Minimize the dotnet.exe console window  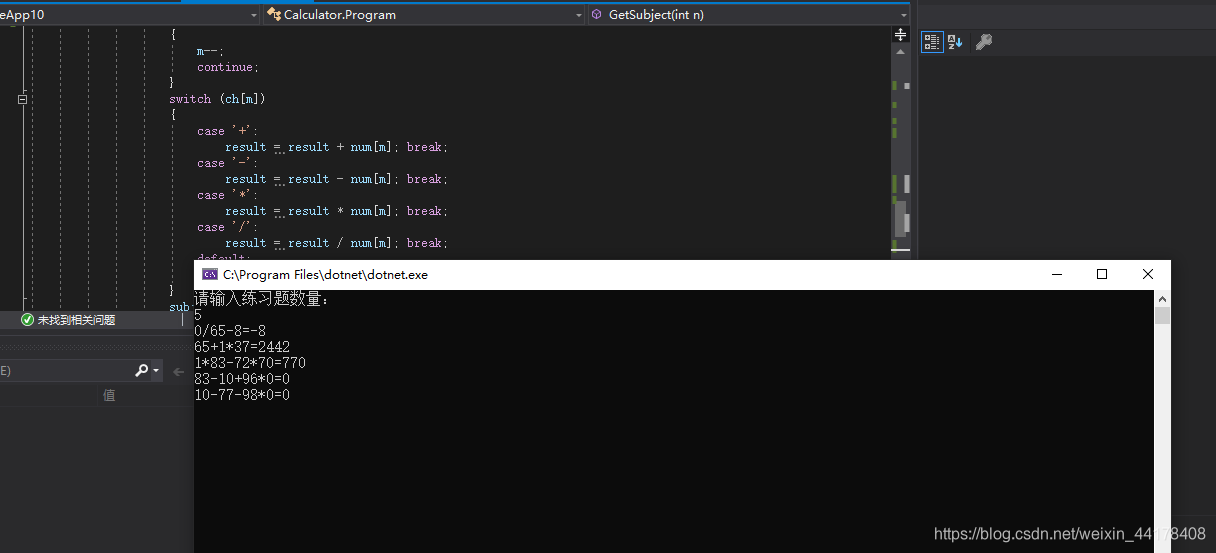coord(1057,274)
